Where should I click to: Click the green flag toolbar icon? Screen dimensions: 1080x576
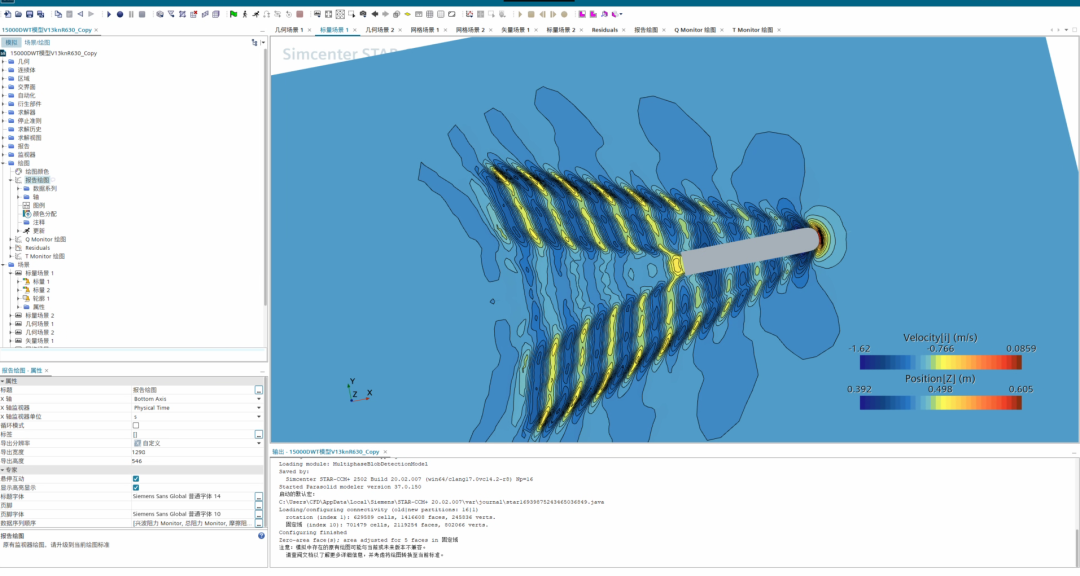233,14
